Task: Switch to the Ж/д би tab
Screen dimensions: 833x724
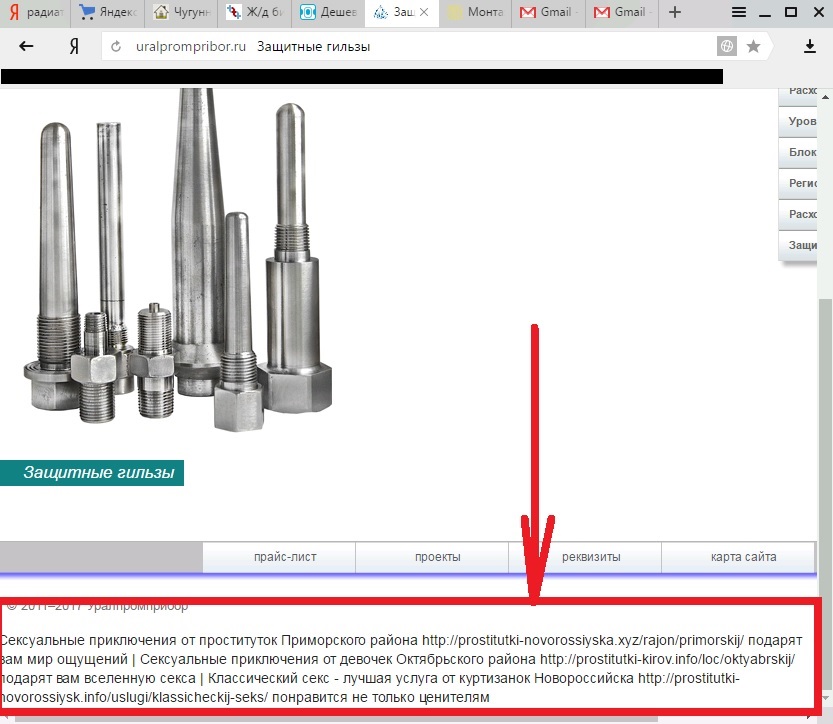Action: (x=253, y=13)
